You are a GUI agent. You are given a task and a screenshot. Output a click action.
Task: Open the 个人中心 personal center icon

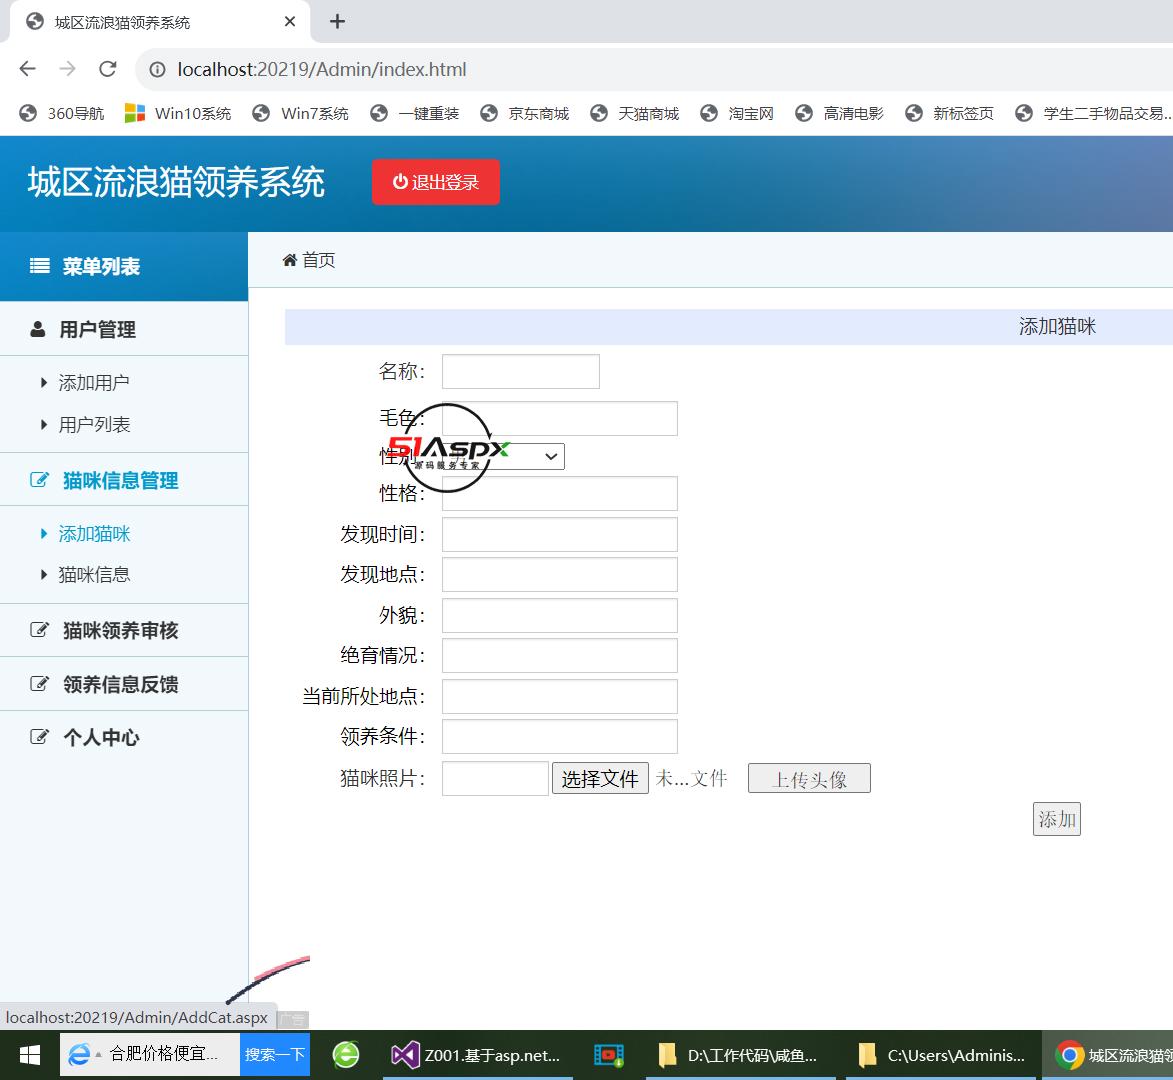(x=40, y=737)
